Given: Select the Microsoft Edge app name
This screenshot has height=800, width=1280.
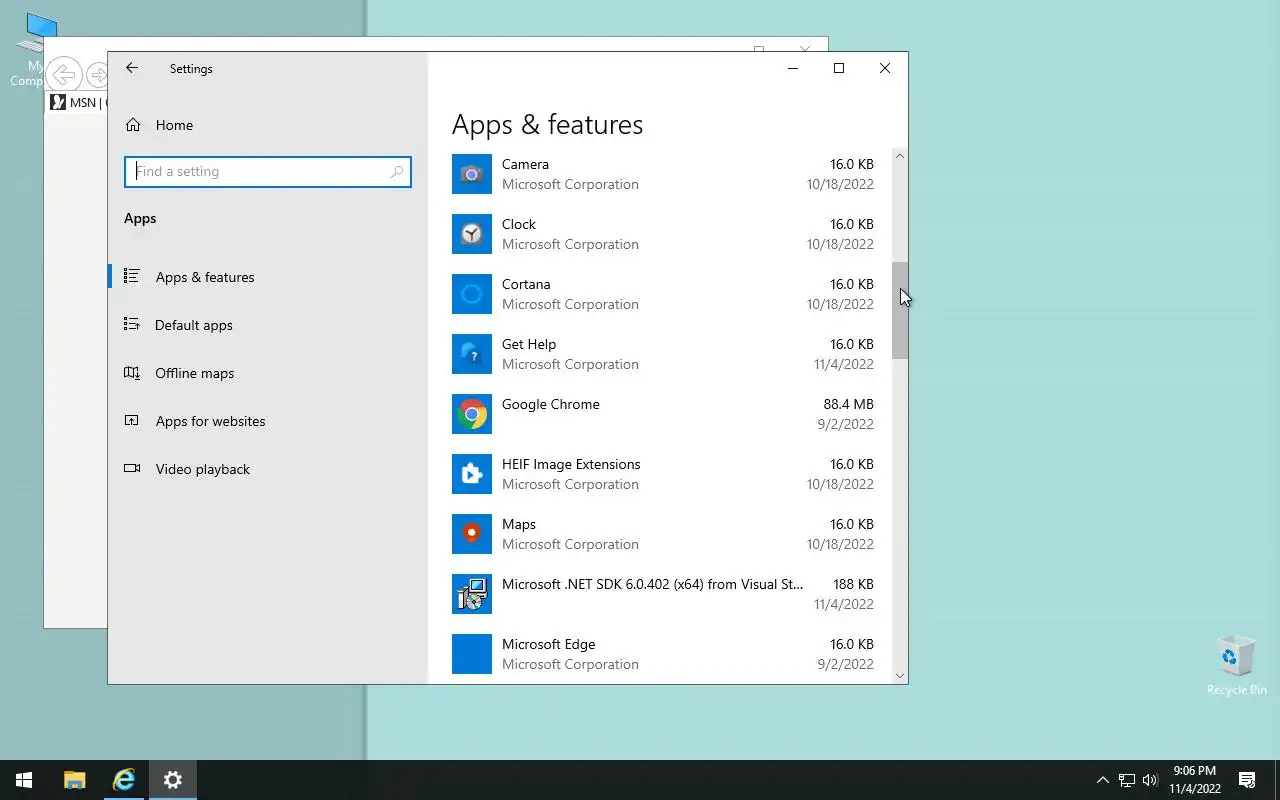Looking at the screenshot, I should point(548,644).
